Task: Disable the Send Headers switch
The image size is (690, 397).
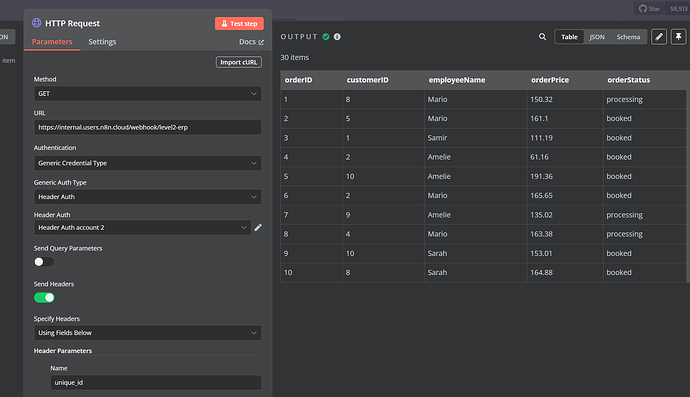Action: point(44,298)
